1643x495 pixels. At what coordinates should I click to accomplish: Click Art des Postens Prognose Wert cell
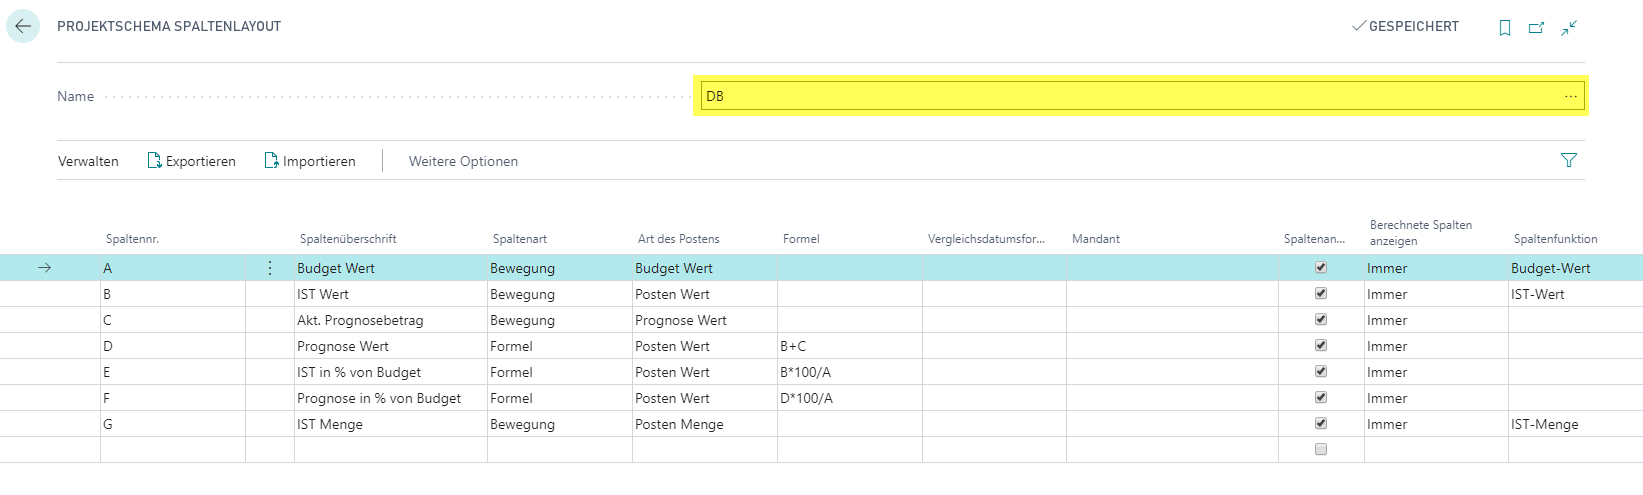[705, 320]
